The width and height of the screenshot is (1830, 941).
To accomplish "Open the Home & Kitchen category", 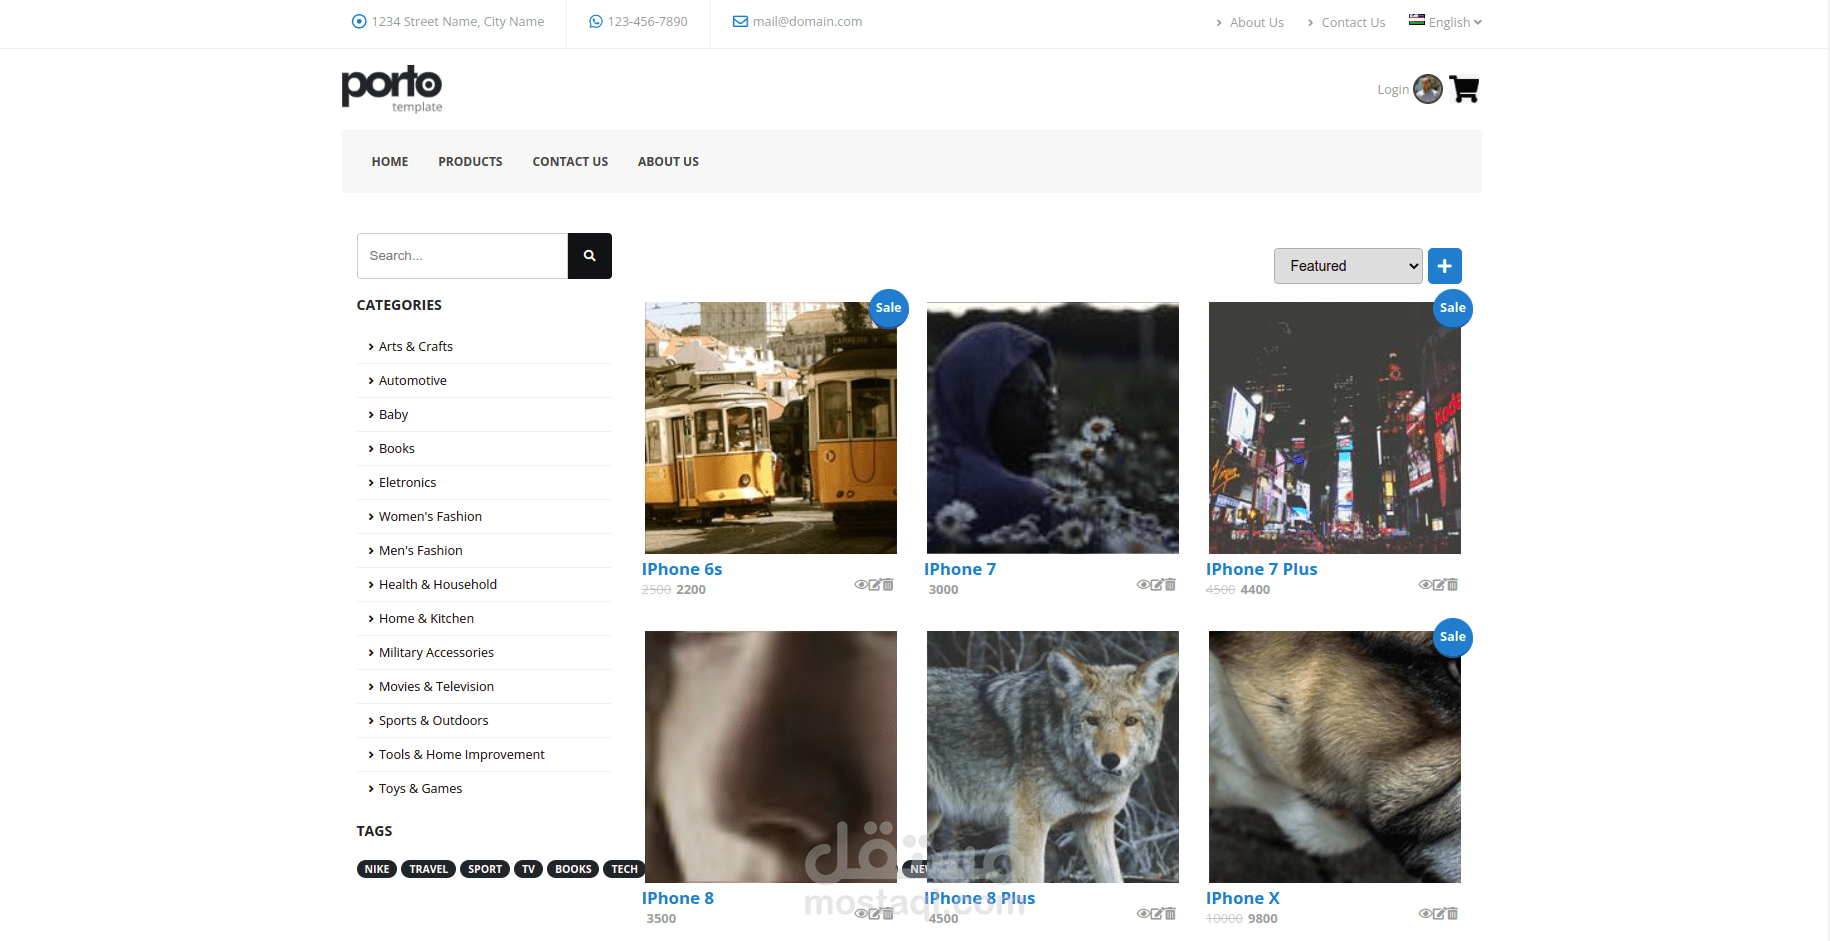I will point(426,619).
